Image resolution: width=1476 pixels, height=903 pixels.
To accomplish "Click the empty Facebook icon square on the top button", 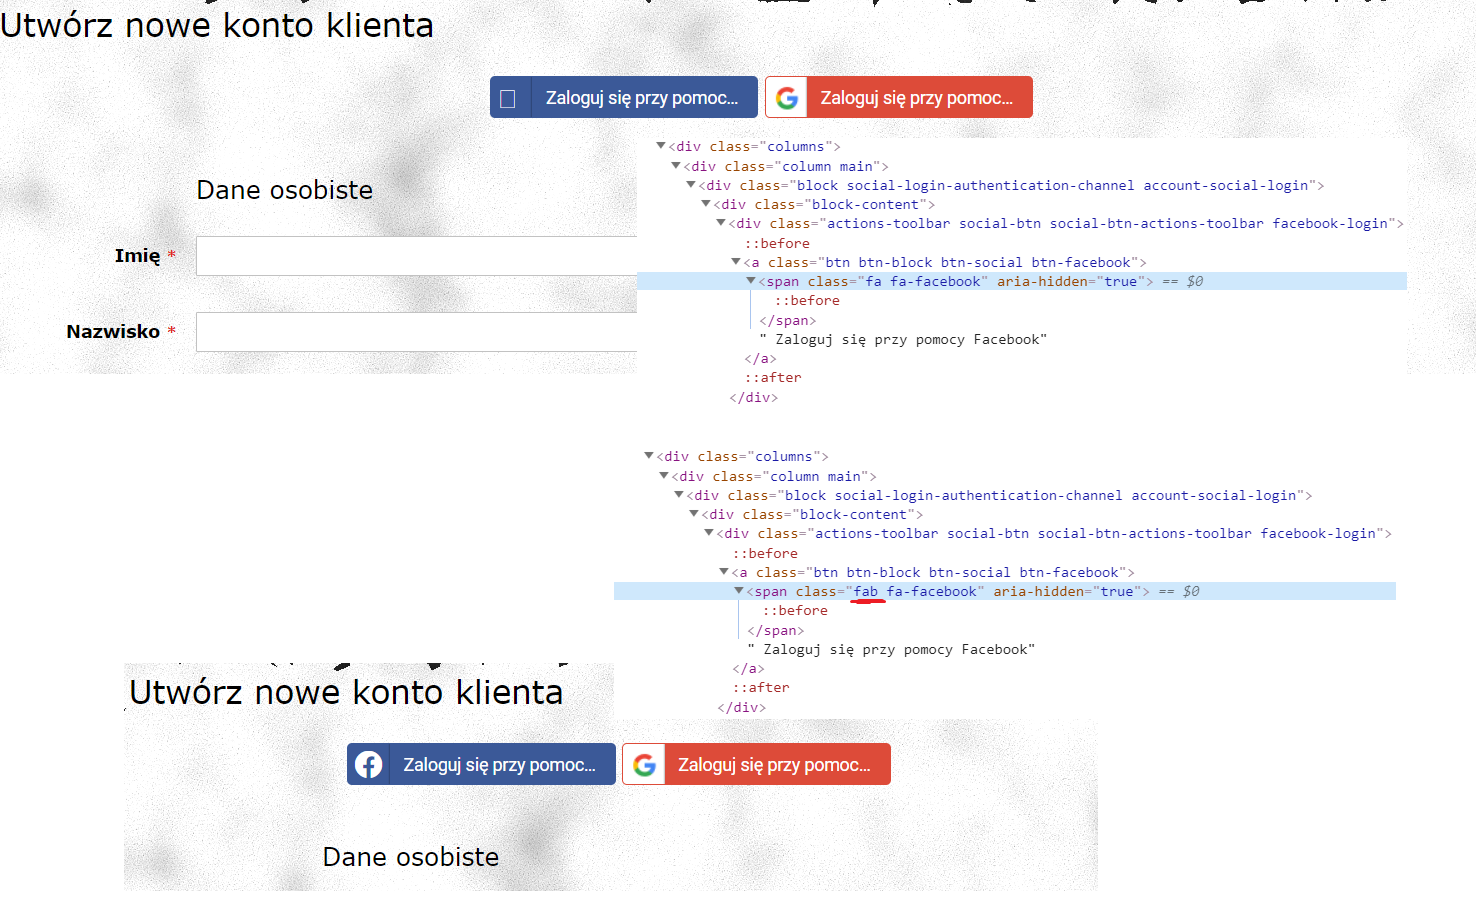I will click(507, 97).
